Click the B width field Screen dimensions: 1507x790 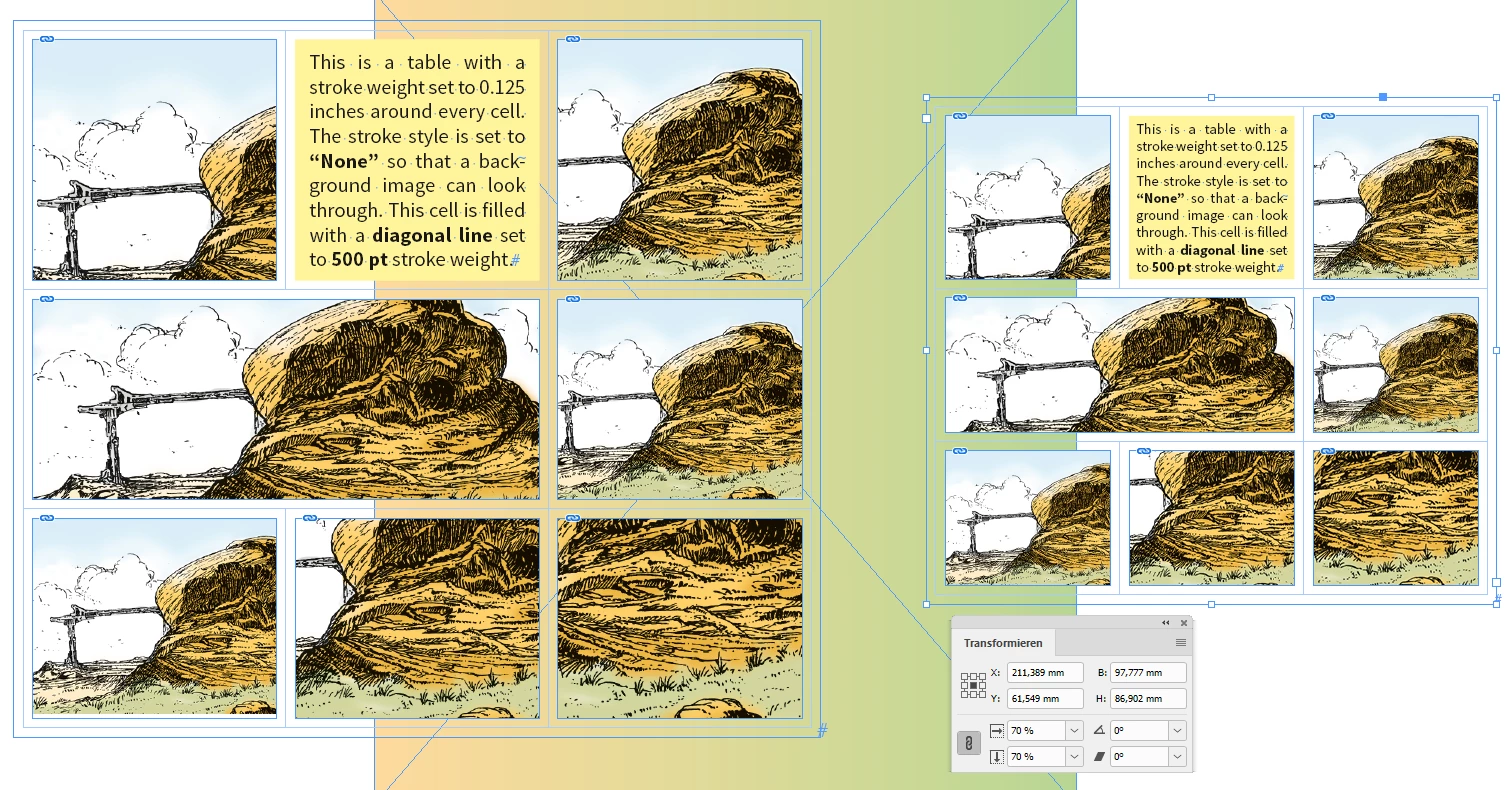[x=1148, y=673]
